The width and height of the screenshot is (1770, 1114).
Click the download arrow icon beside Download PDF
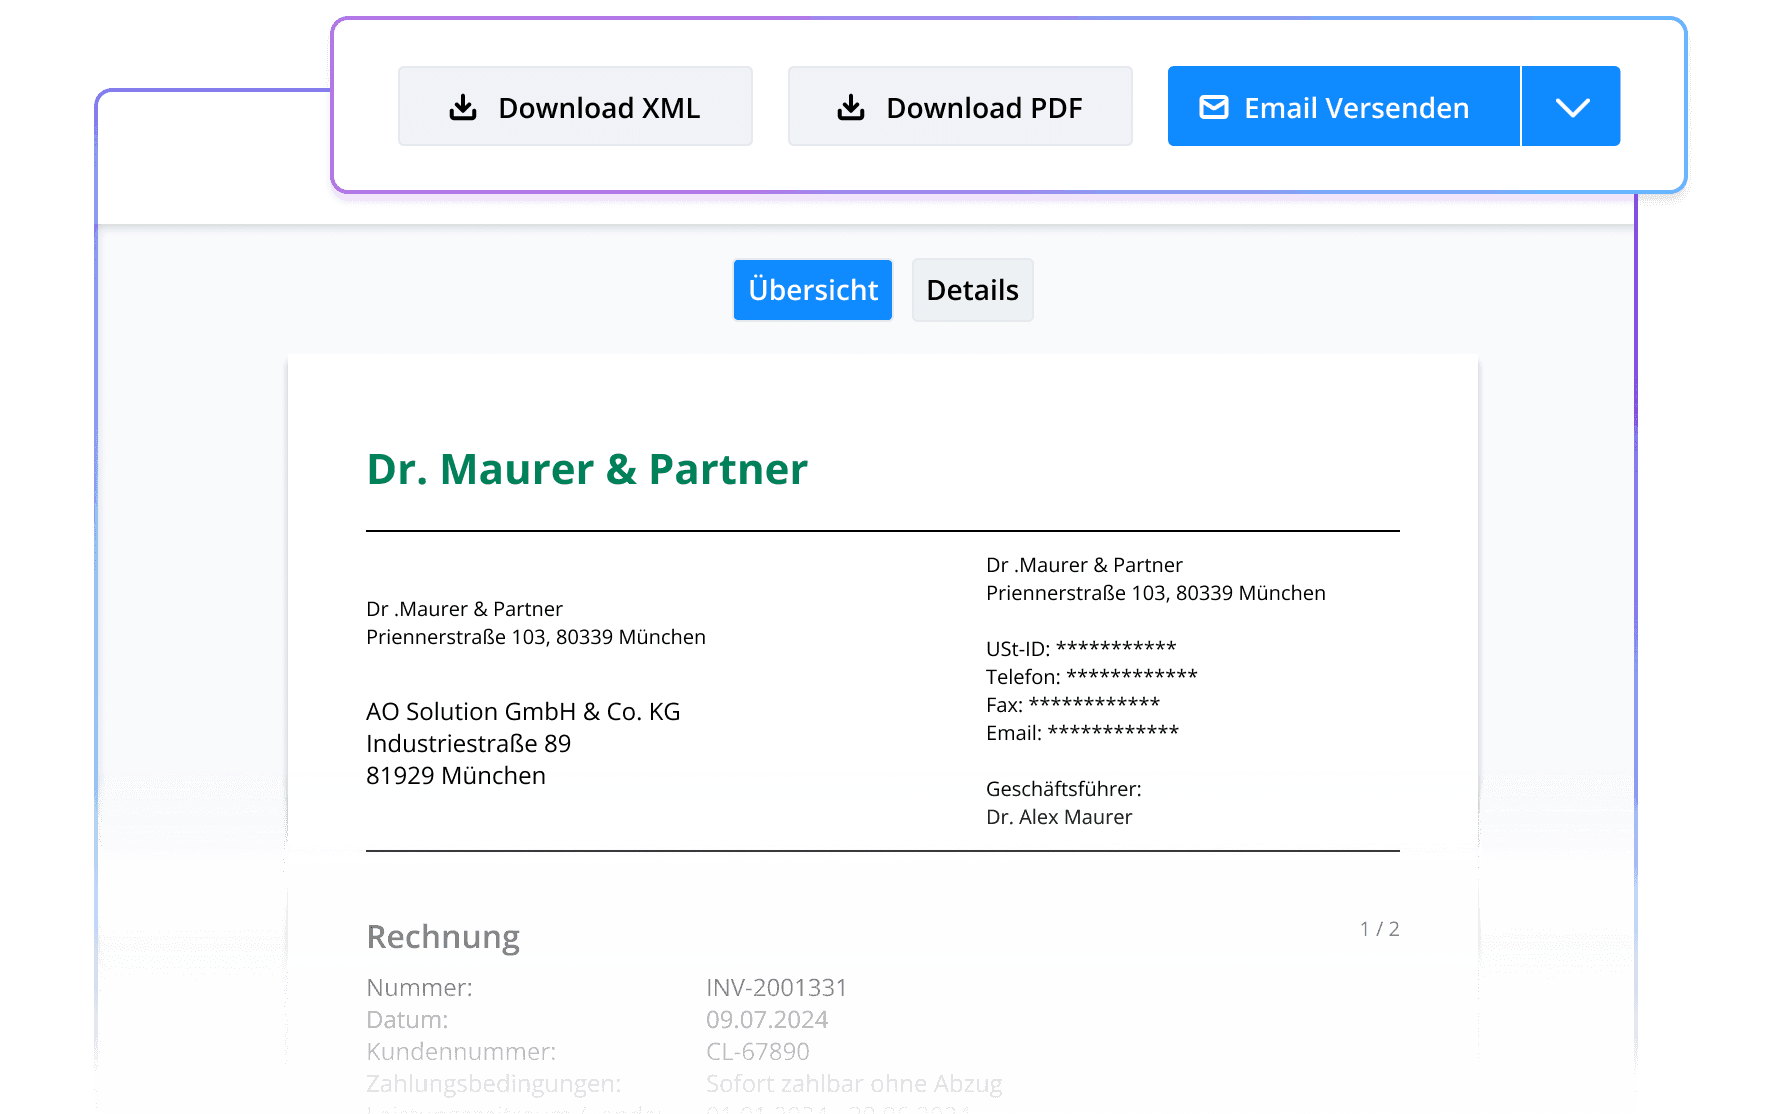point(851,107)
